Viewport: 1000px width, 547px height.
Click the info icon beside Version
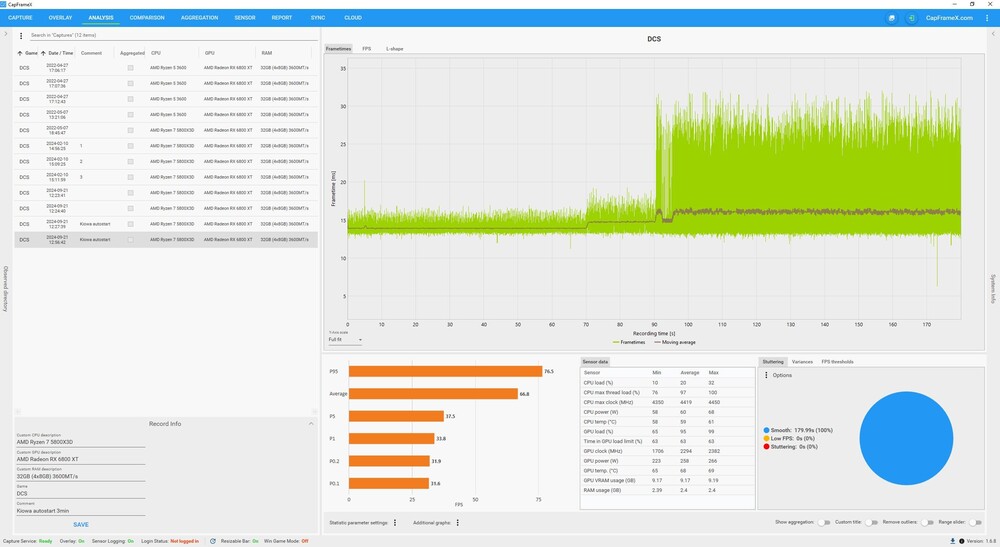pos(962,541)
